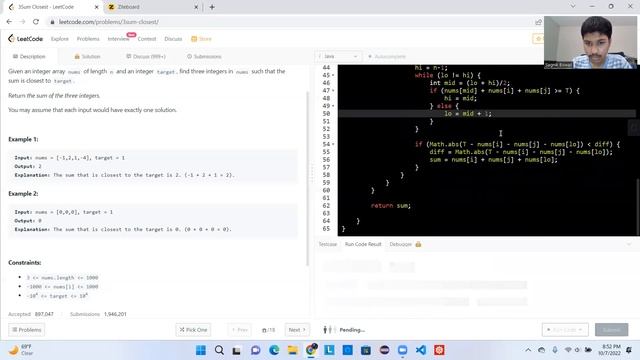Image resolution: width=640 pixels, height=360 pixels.
Task: Close the 3Sum Closest tab
Action: pyautogui.click(x=96, y=7)
